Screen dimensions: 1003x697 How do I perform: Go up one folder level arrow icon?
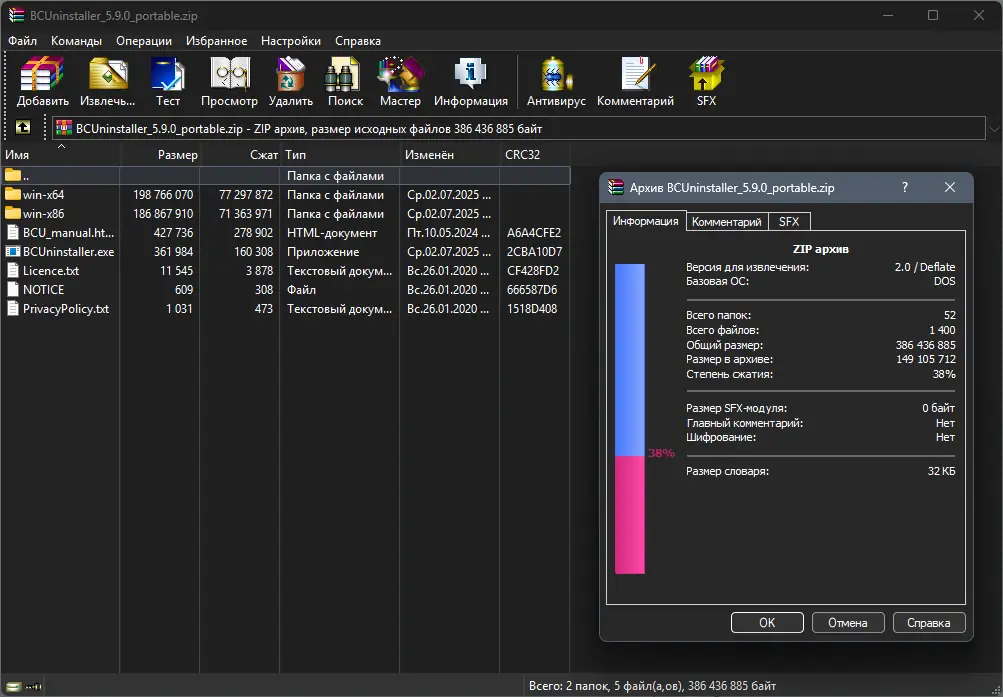(x=23, y=127)
